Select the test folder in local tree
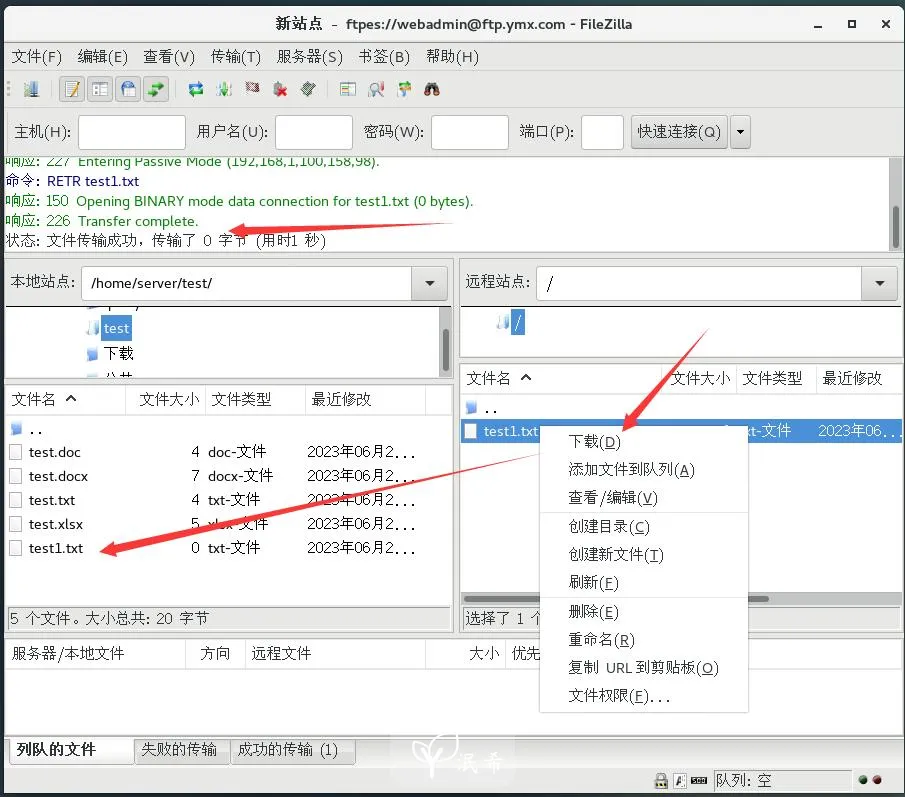This screenshot has width=905, height=797. (x=116, y=328)
